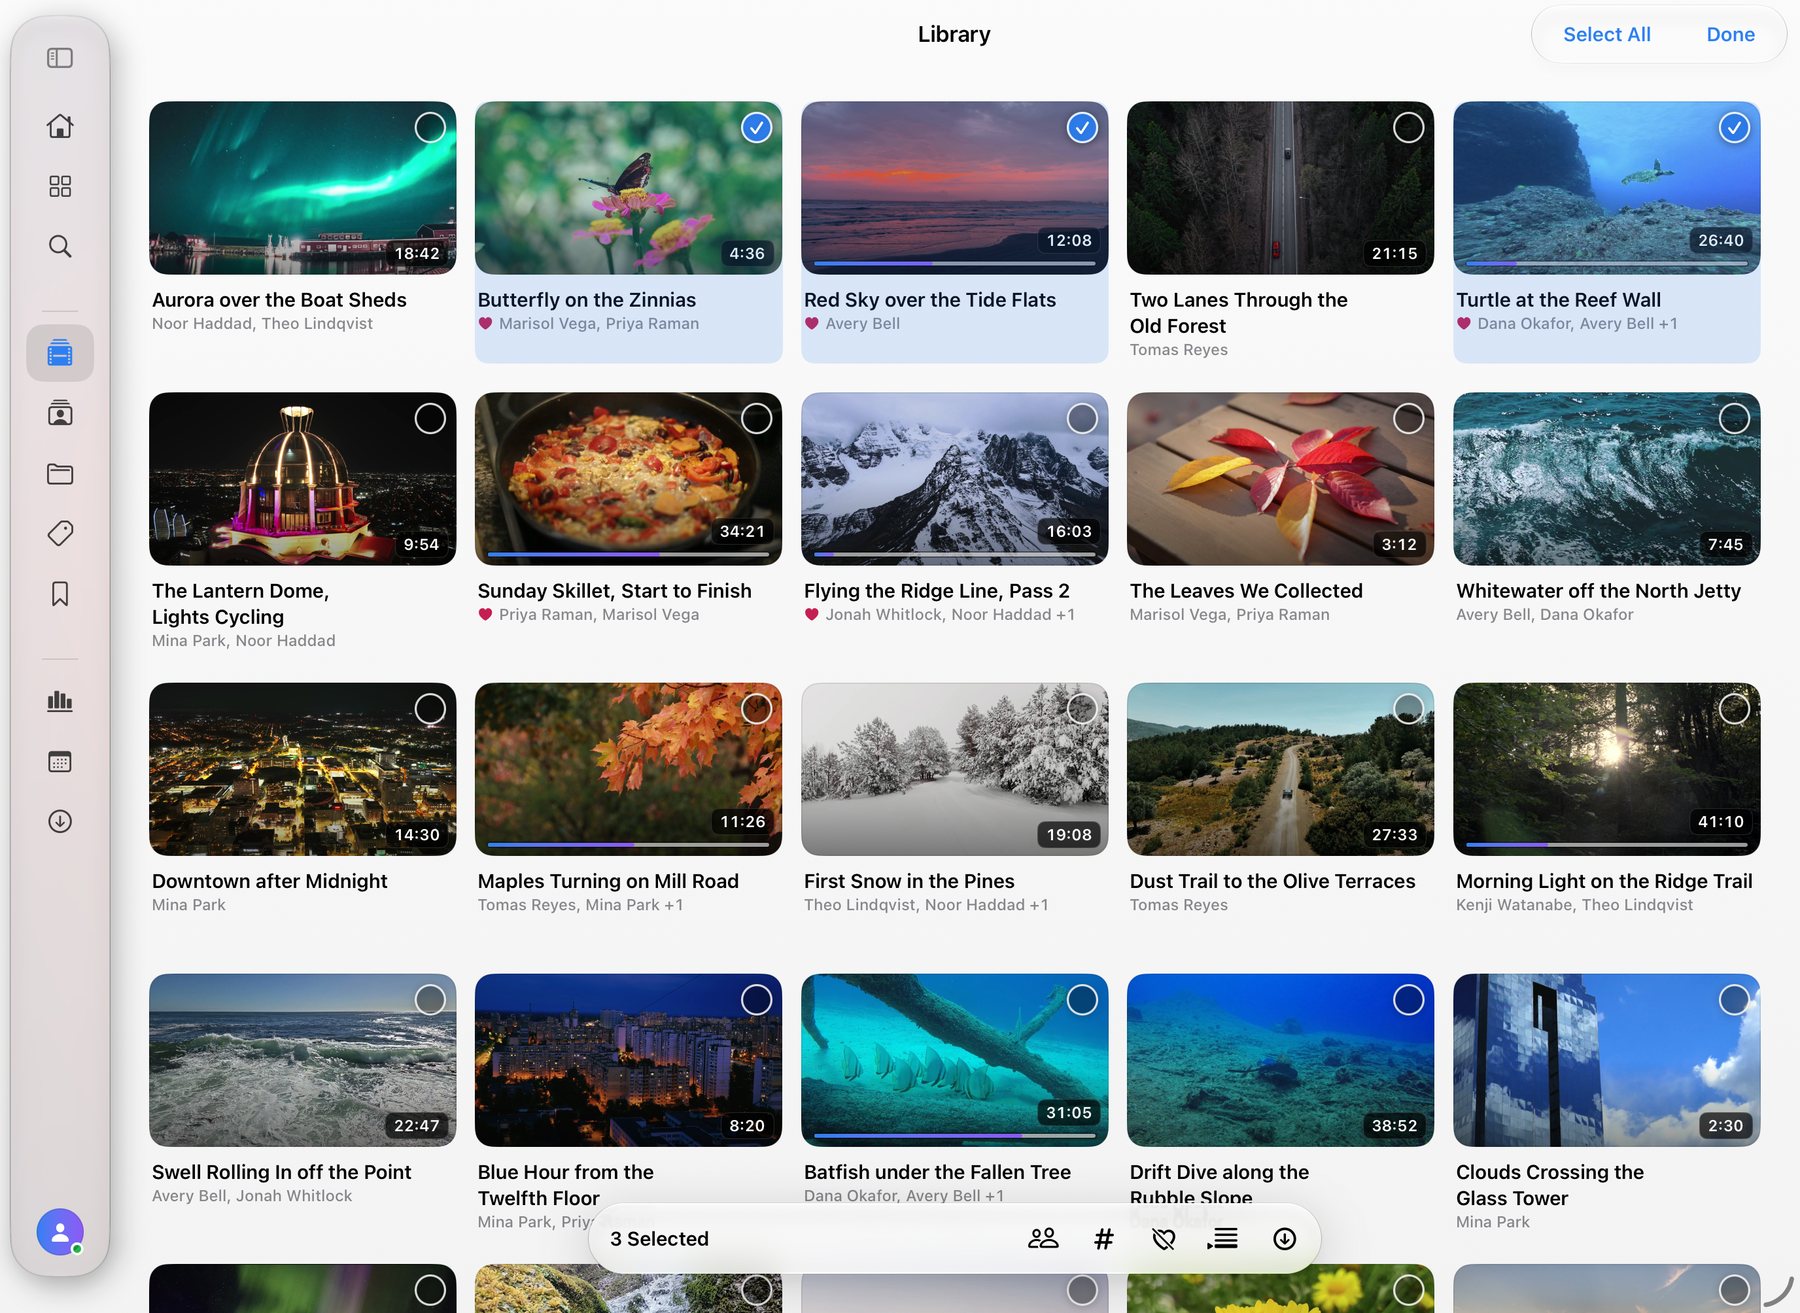Viewport: 1800px width, 1313px height.
Task: Open the user profile avatar
Action: point(60,1232)
